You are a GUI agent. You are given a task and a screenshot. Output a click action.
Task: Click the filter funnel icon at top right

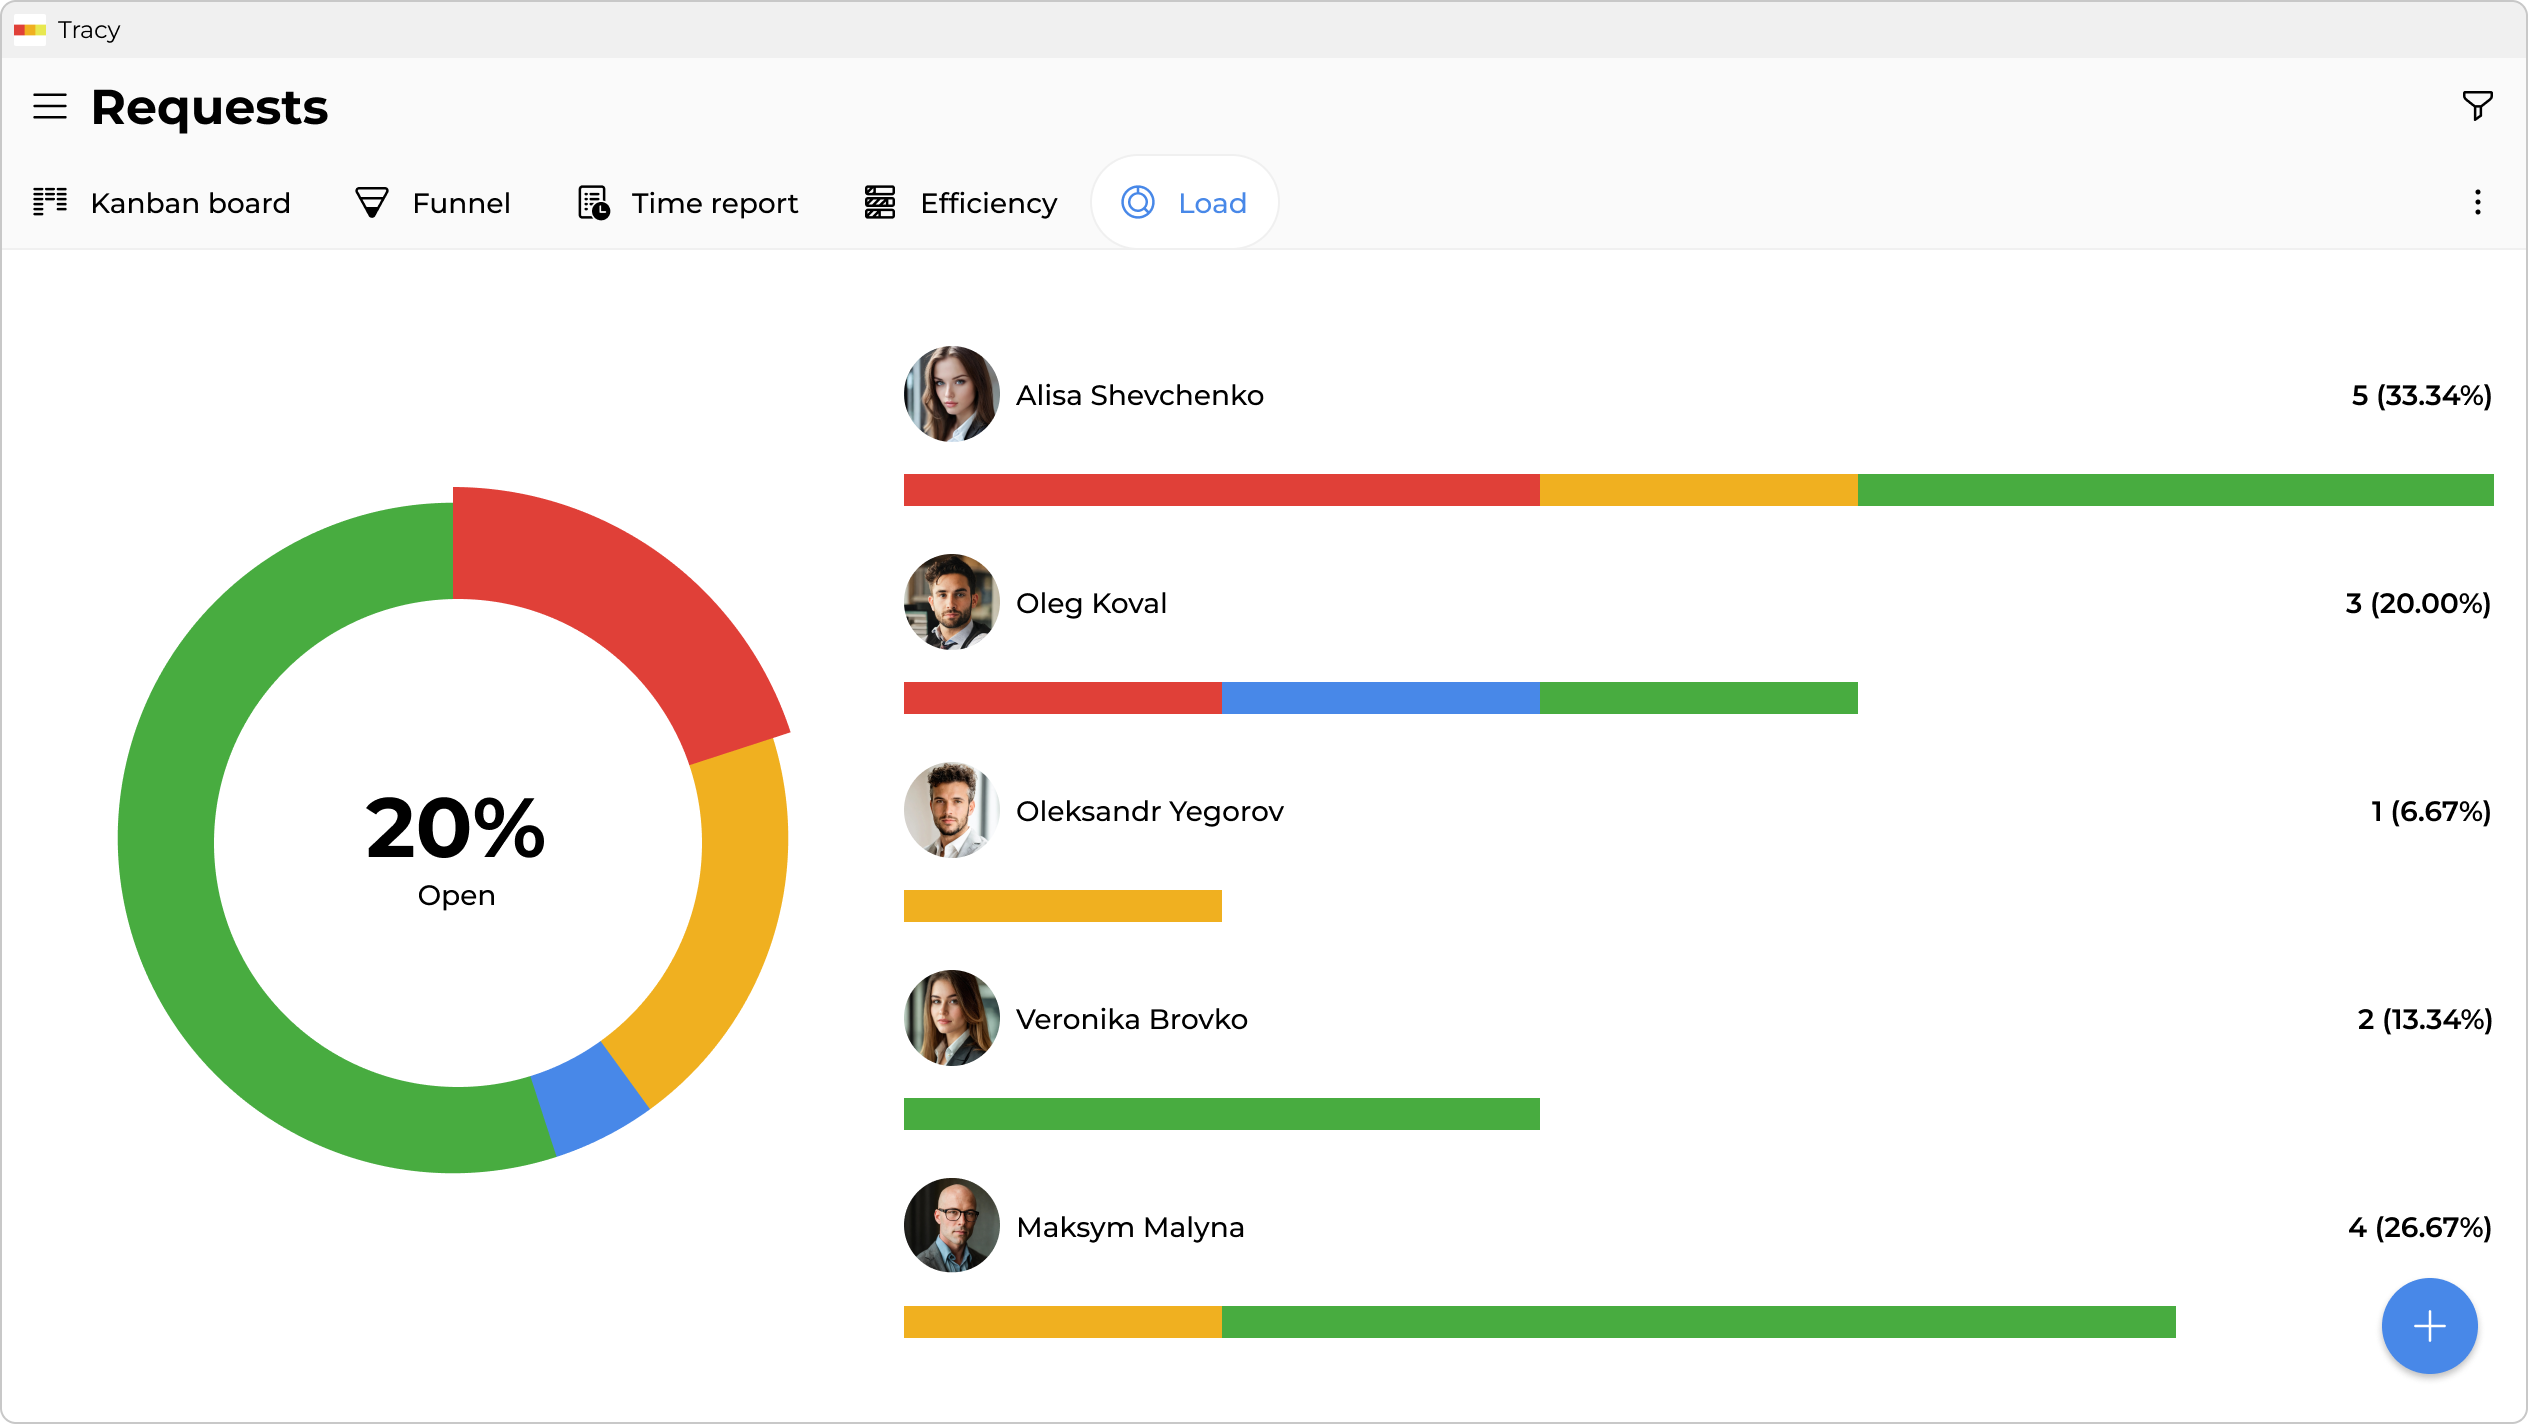tap(2476, 105)
